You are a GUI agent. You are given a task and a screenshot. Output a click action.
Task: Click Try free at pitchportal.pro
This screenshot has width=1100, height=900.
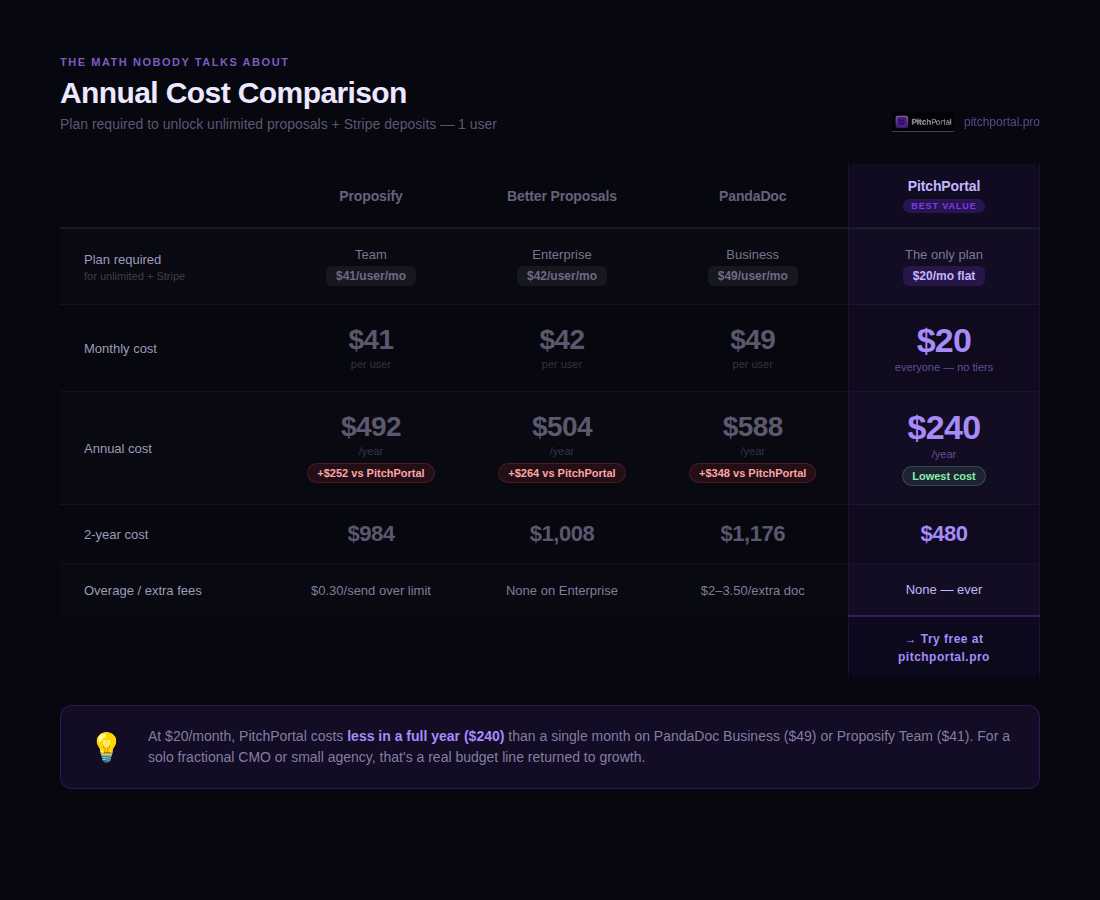click(944, 647)
